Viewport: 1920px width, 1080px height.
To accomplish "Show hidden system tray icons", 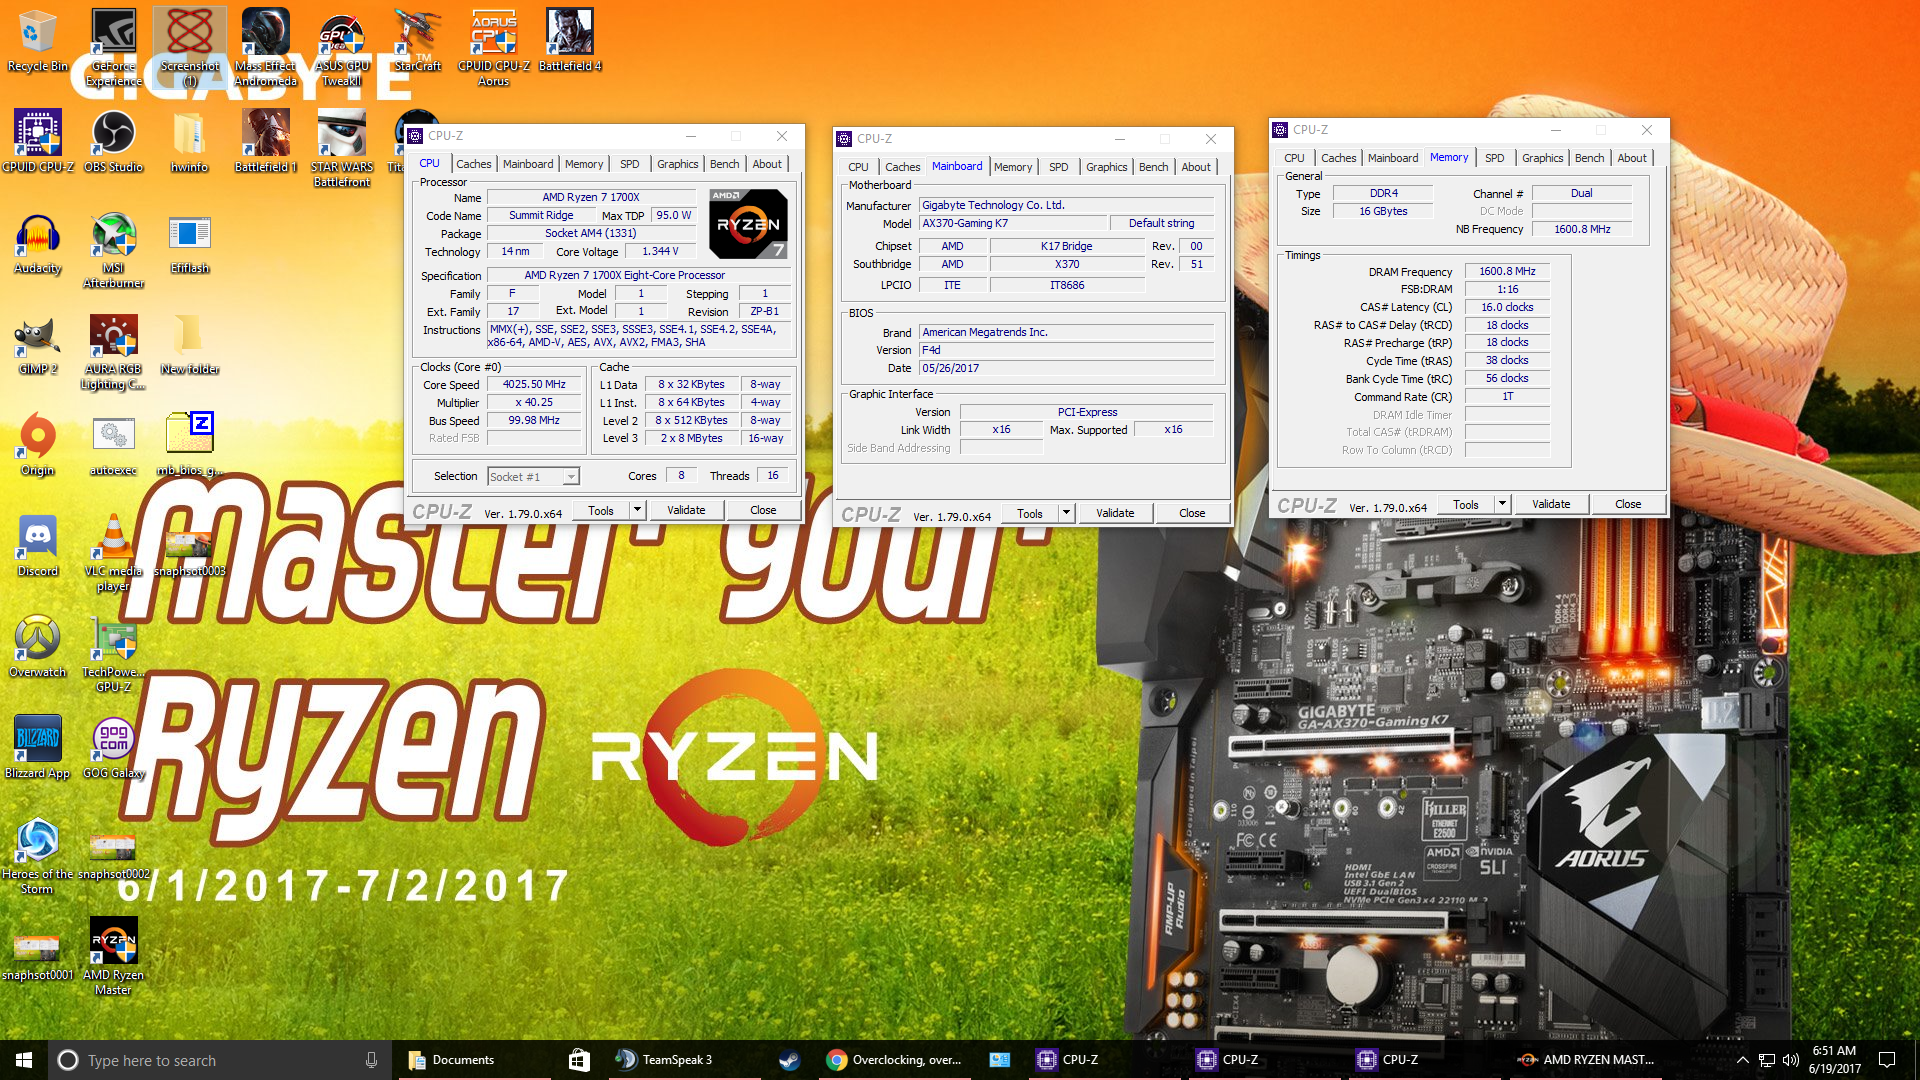I will coord(1742,1060).
